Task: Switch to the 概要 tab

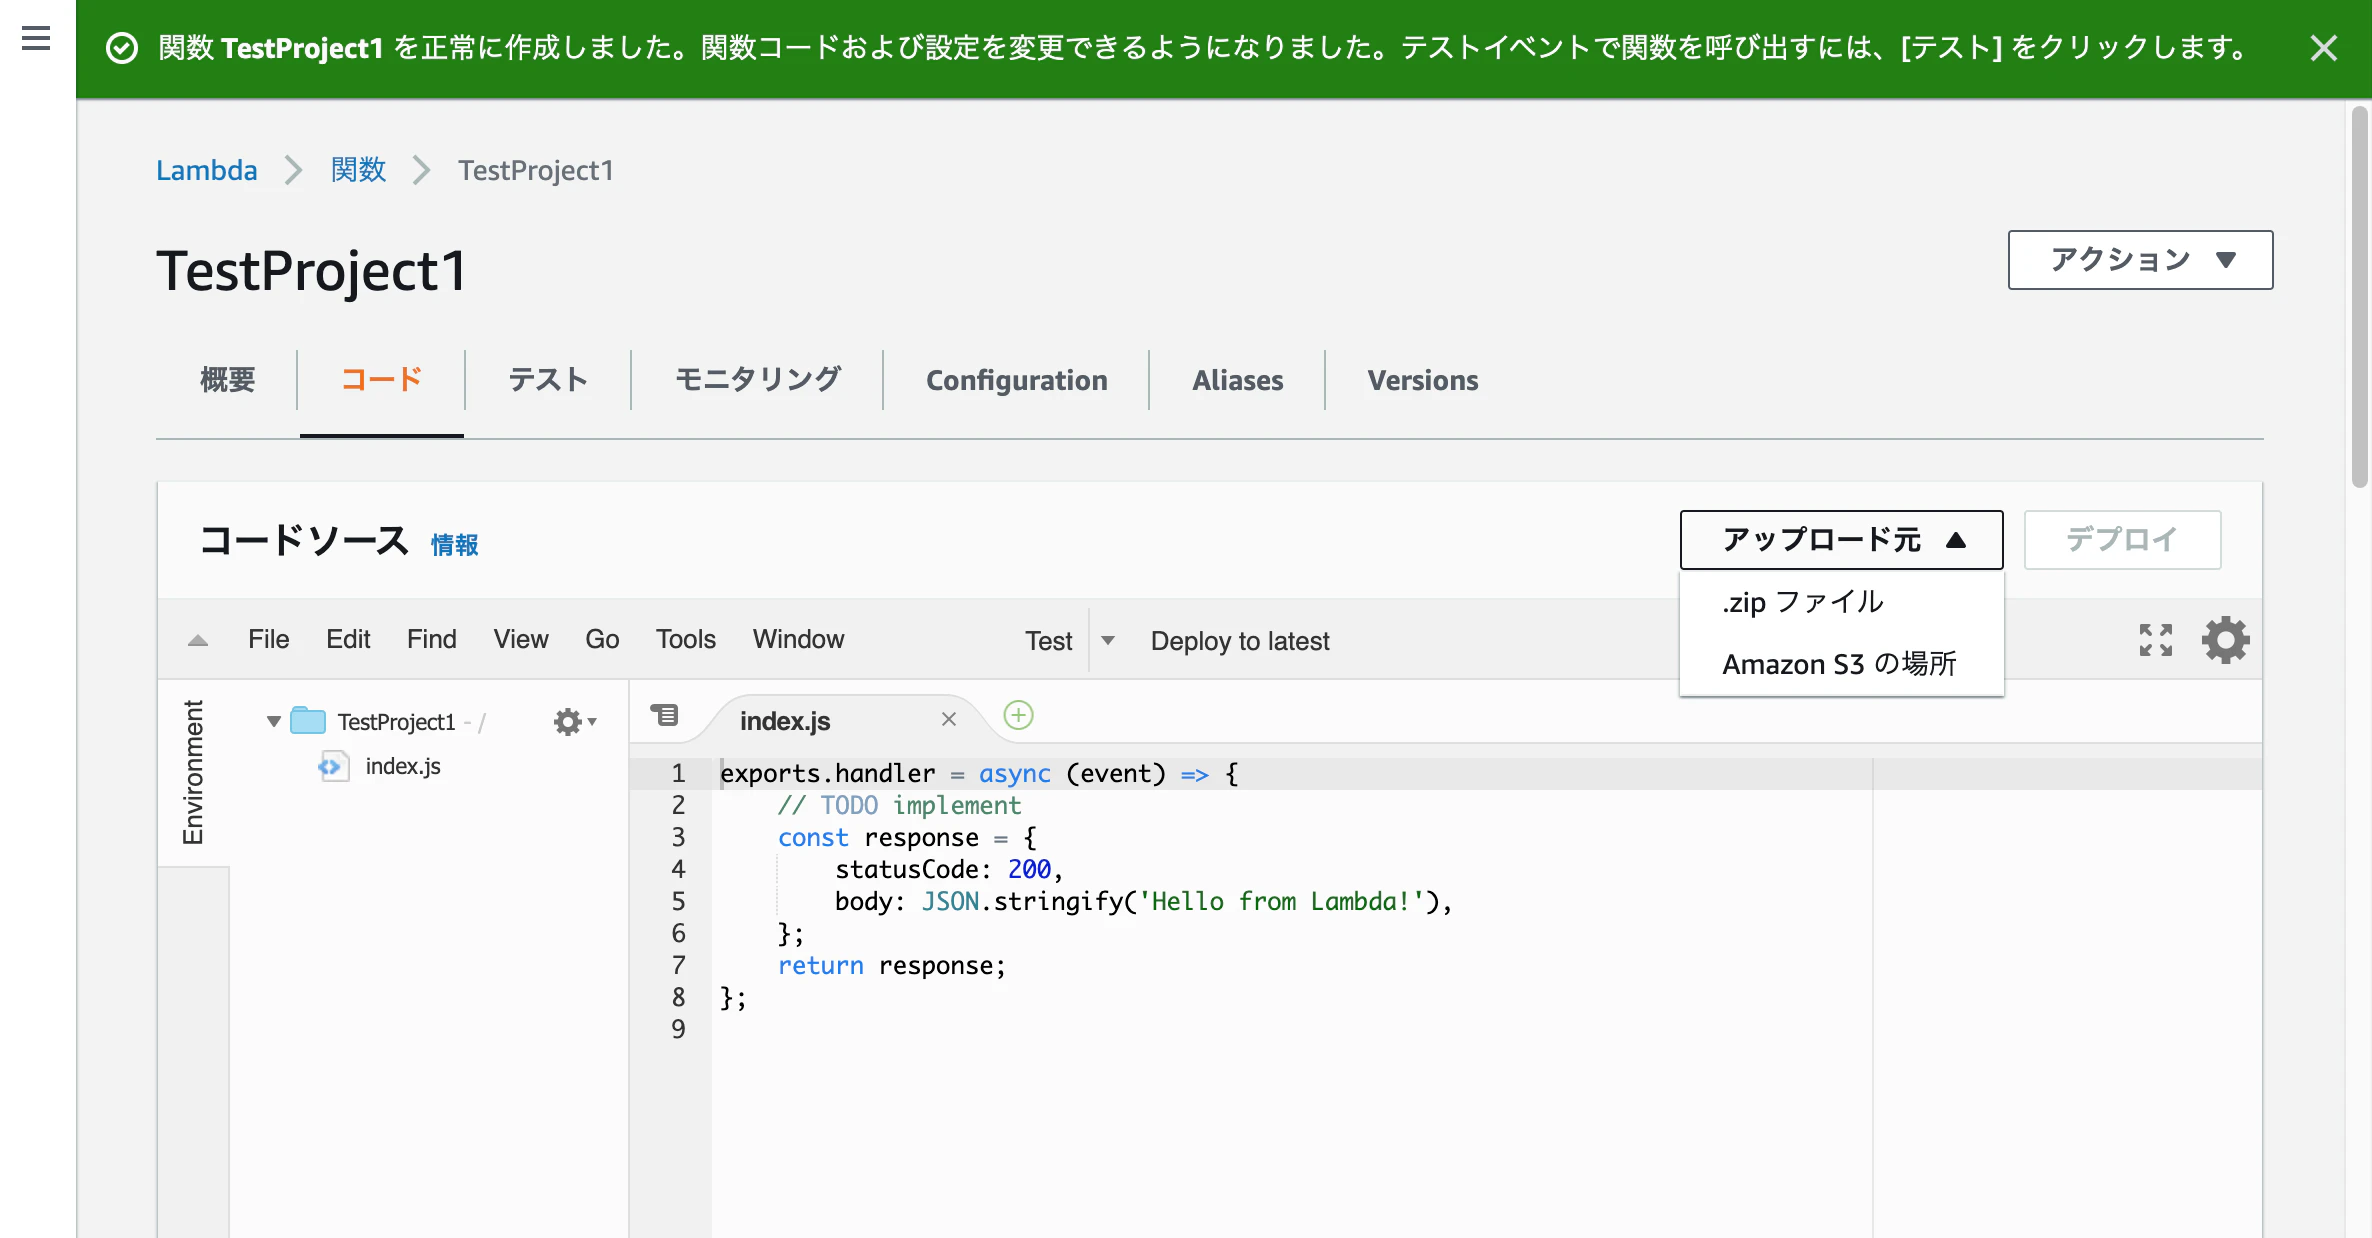Action: [x=228, y=380]
